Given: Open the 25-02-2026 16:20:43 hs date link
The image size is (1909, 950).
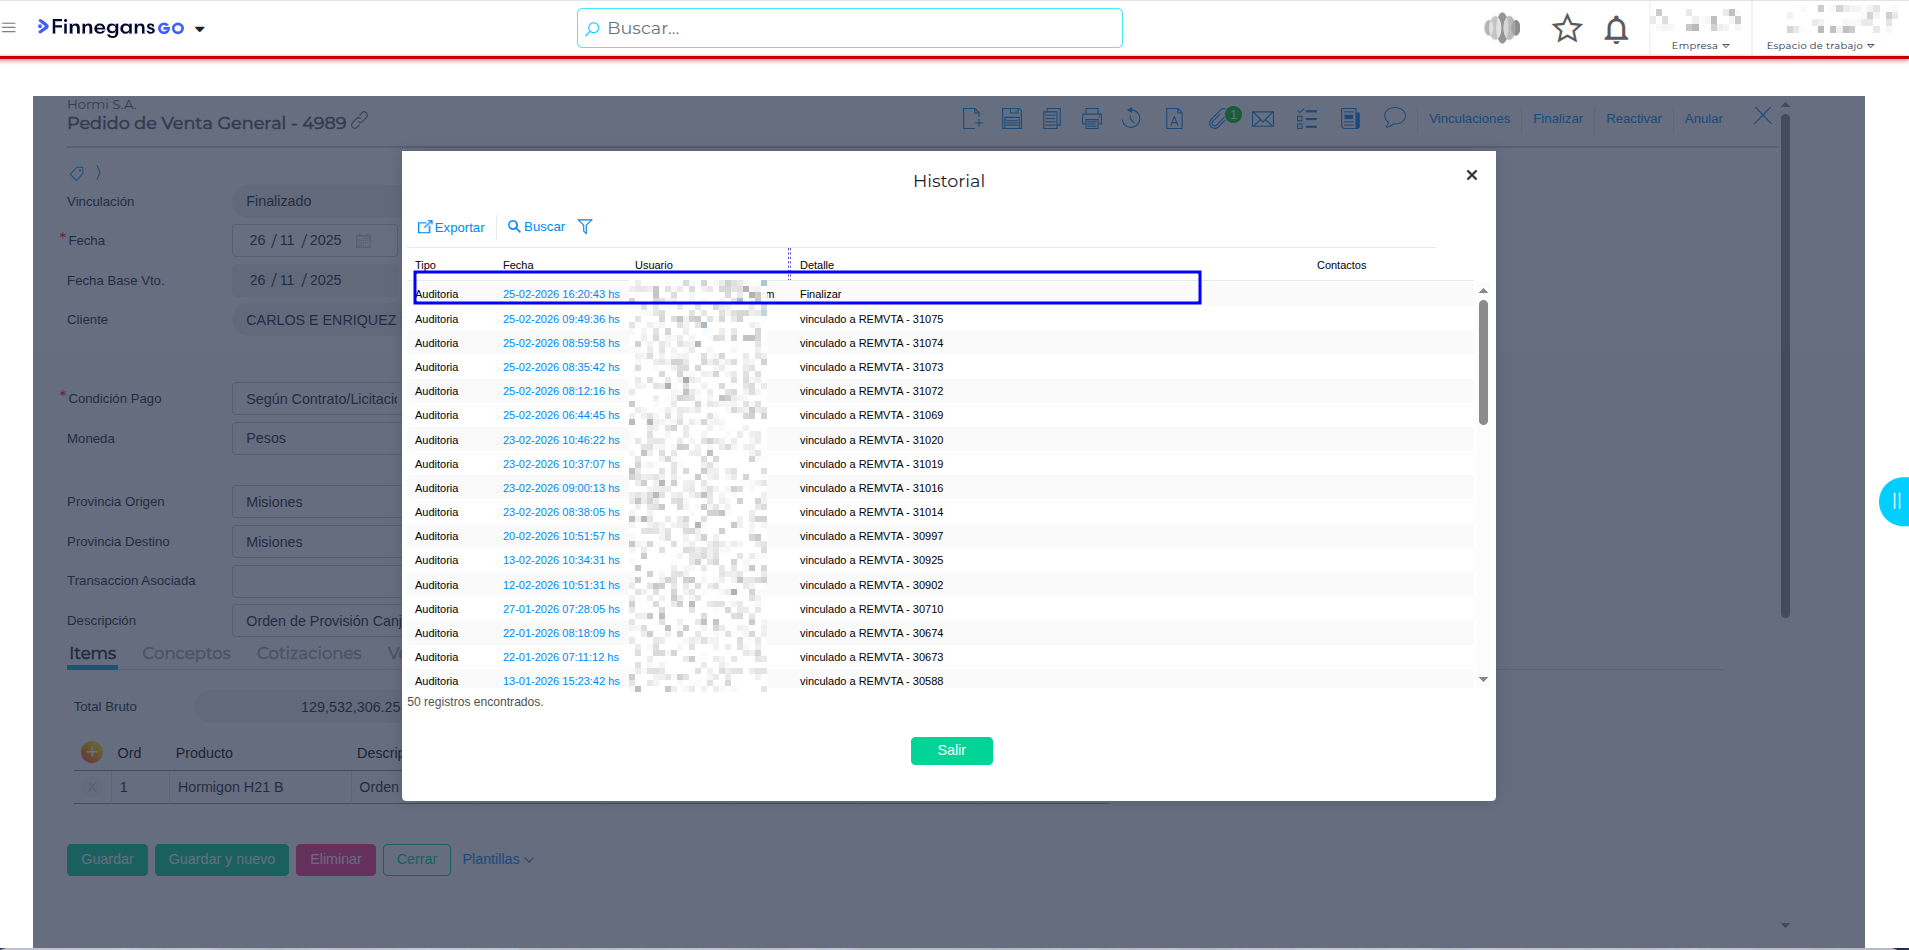Looking at the screenshot, I should [x=561, y=294].
